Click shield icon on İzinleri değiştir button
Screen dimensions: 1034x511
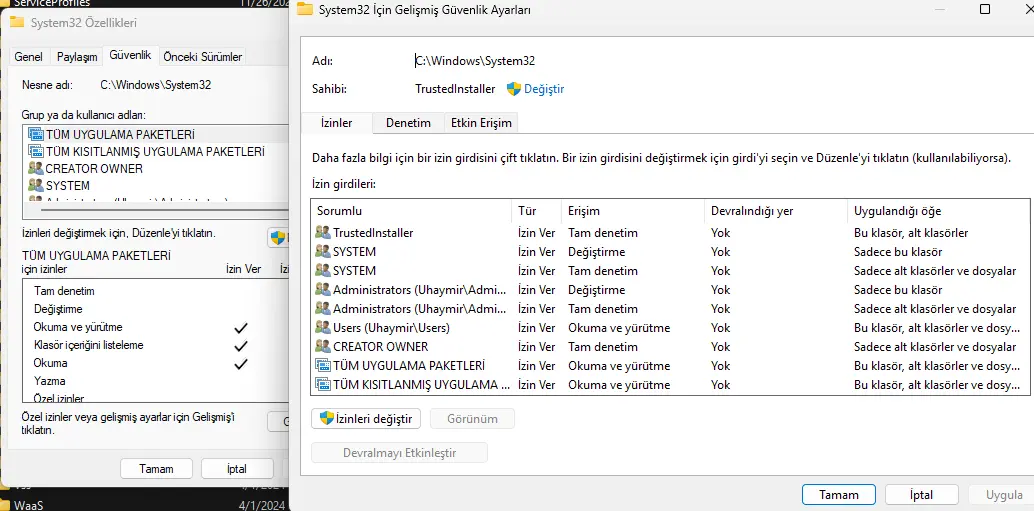click(326, 418)
